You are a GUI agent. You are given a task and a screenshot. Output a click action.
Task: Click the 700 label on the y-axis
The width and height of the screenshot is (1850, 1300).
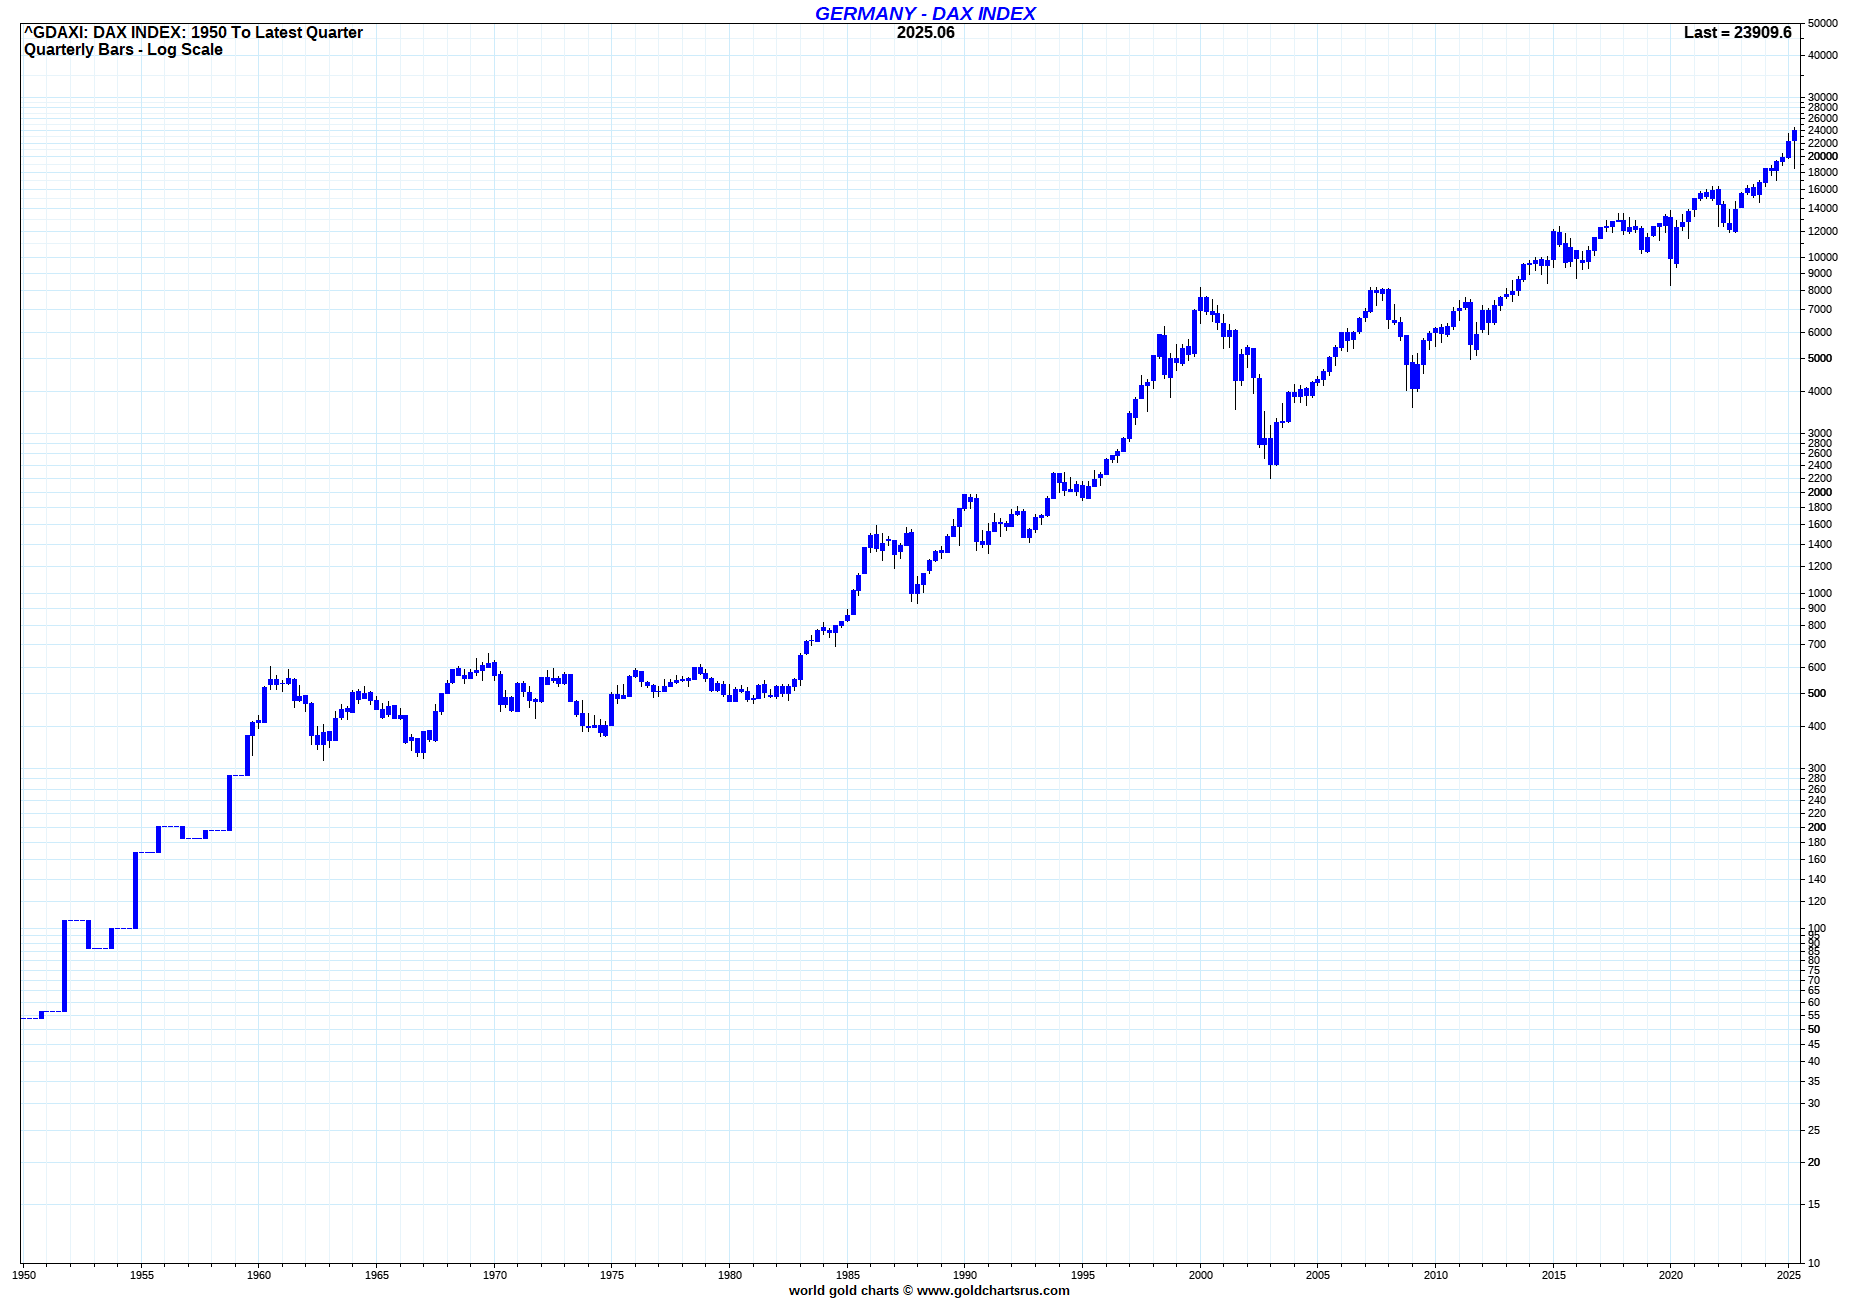1817,645
